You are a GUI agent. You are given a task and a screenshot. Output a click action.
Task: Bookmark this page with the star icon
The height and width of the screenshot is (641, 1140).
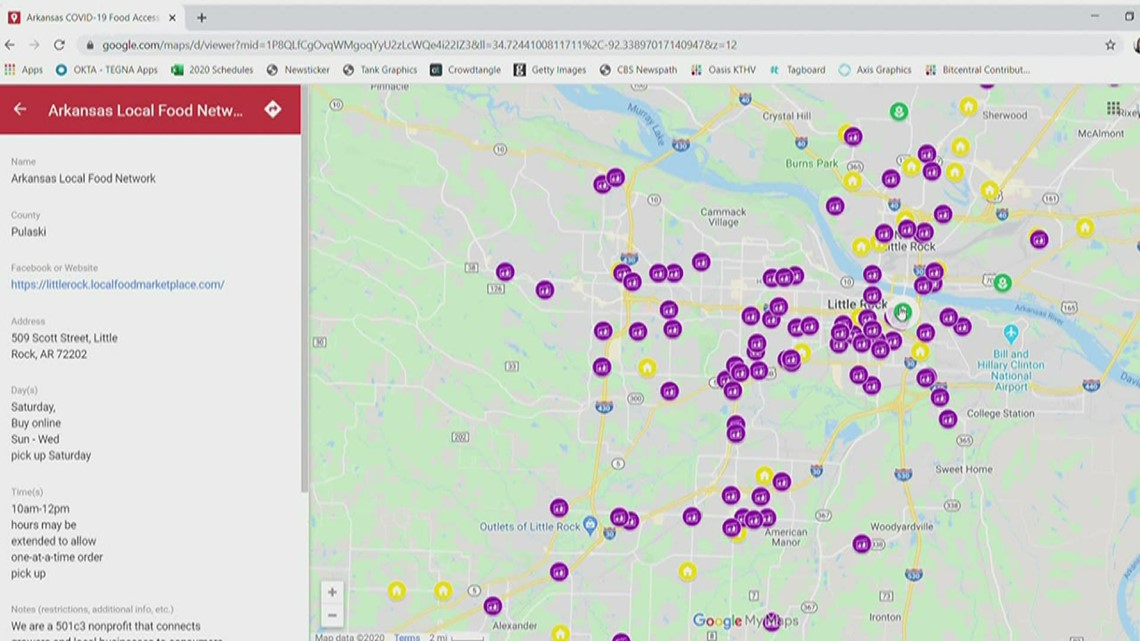(x=1110, y=45)
